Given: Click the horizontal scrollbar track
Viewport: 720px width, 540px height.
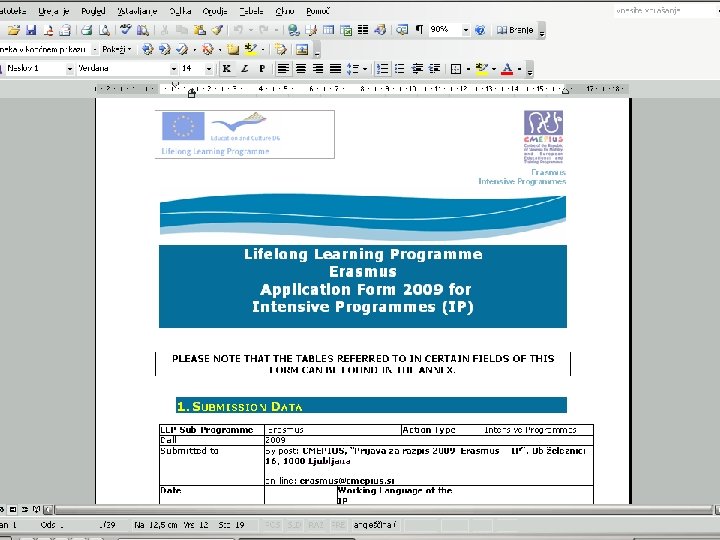Looking at the screenshot, I should 383,509.
